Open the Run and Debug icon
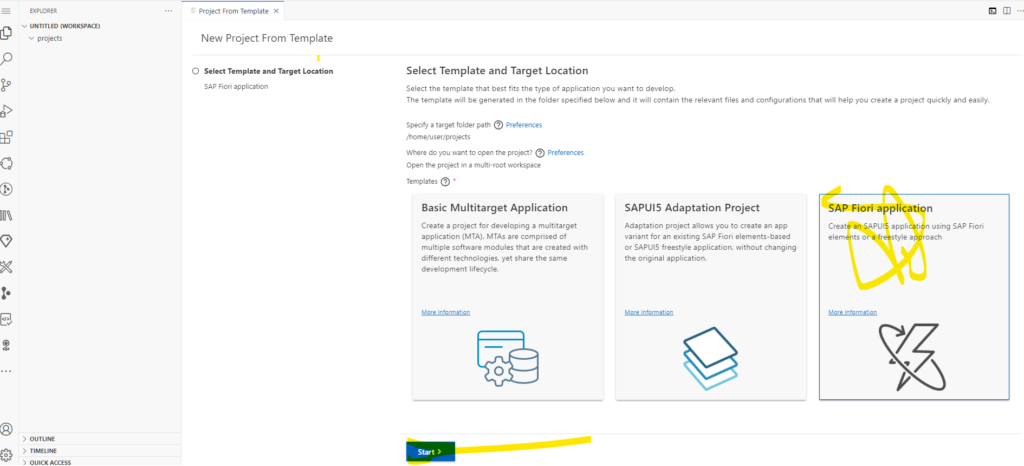The width and height of the screenshot is (1024, 466). pos(7,111)
